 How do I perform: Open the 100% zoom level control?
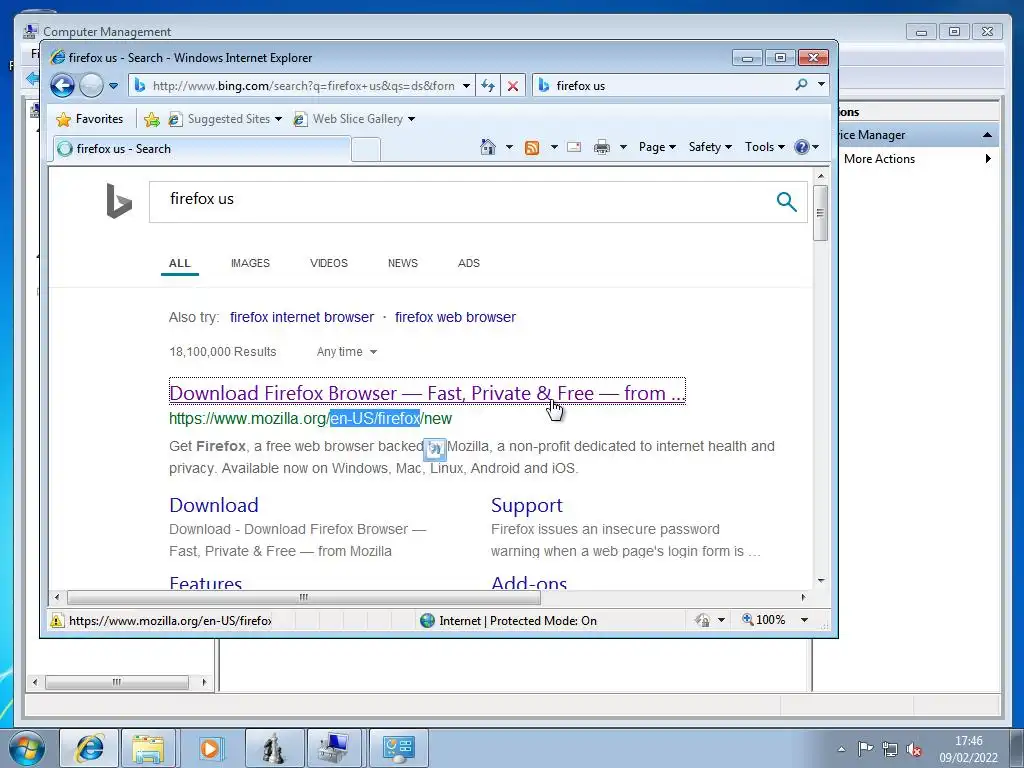(764, 620)
